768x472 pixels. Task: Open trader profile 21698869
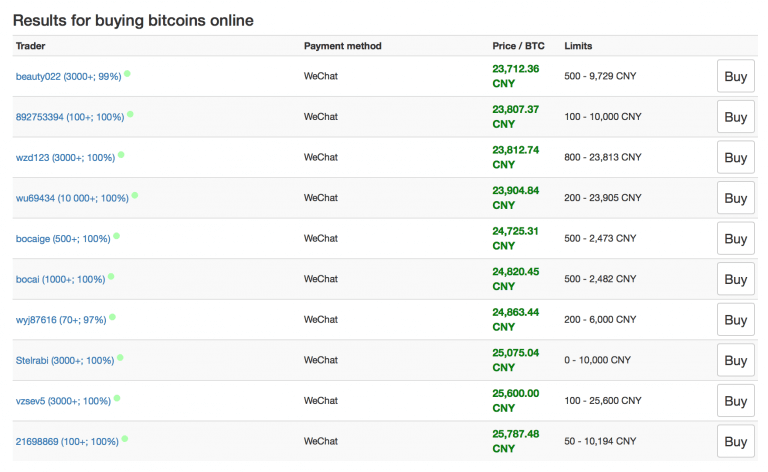click(67, 442)
